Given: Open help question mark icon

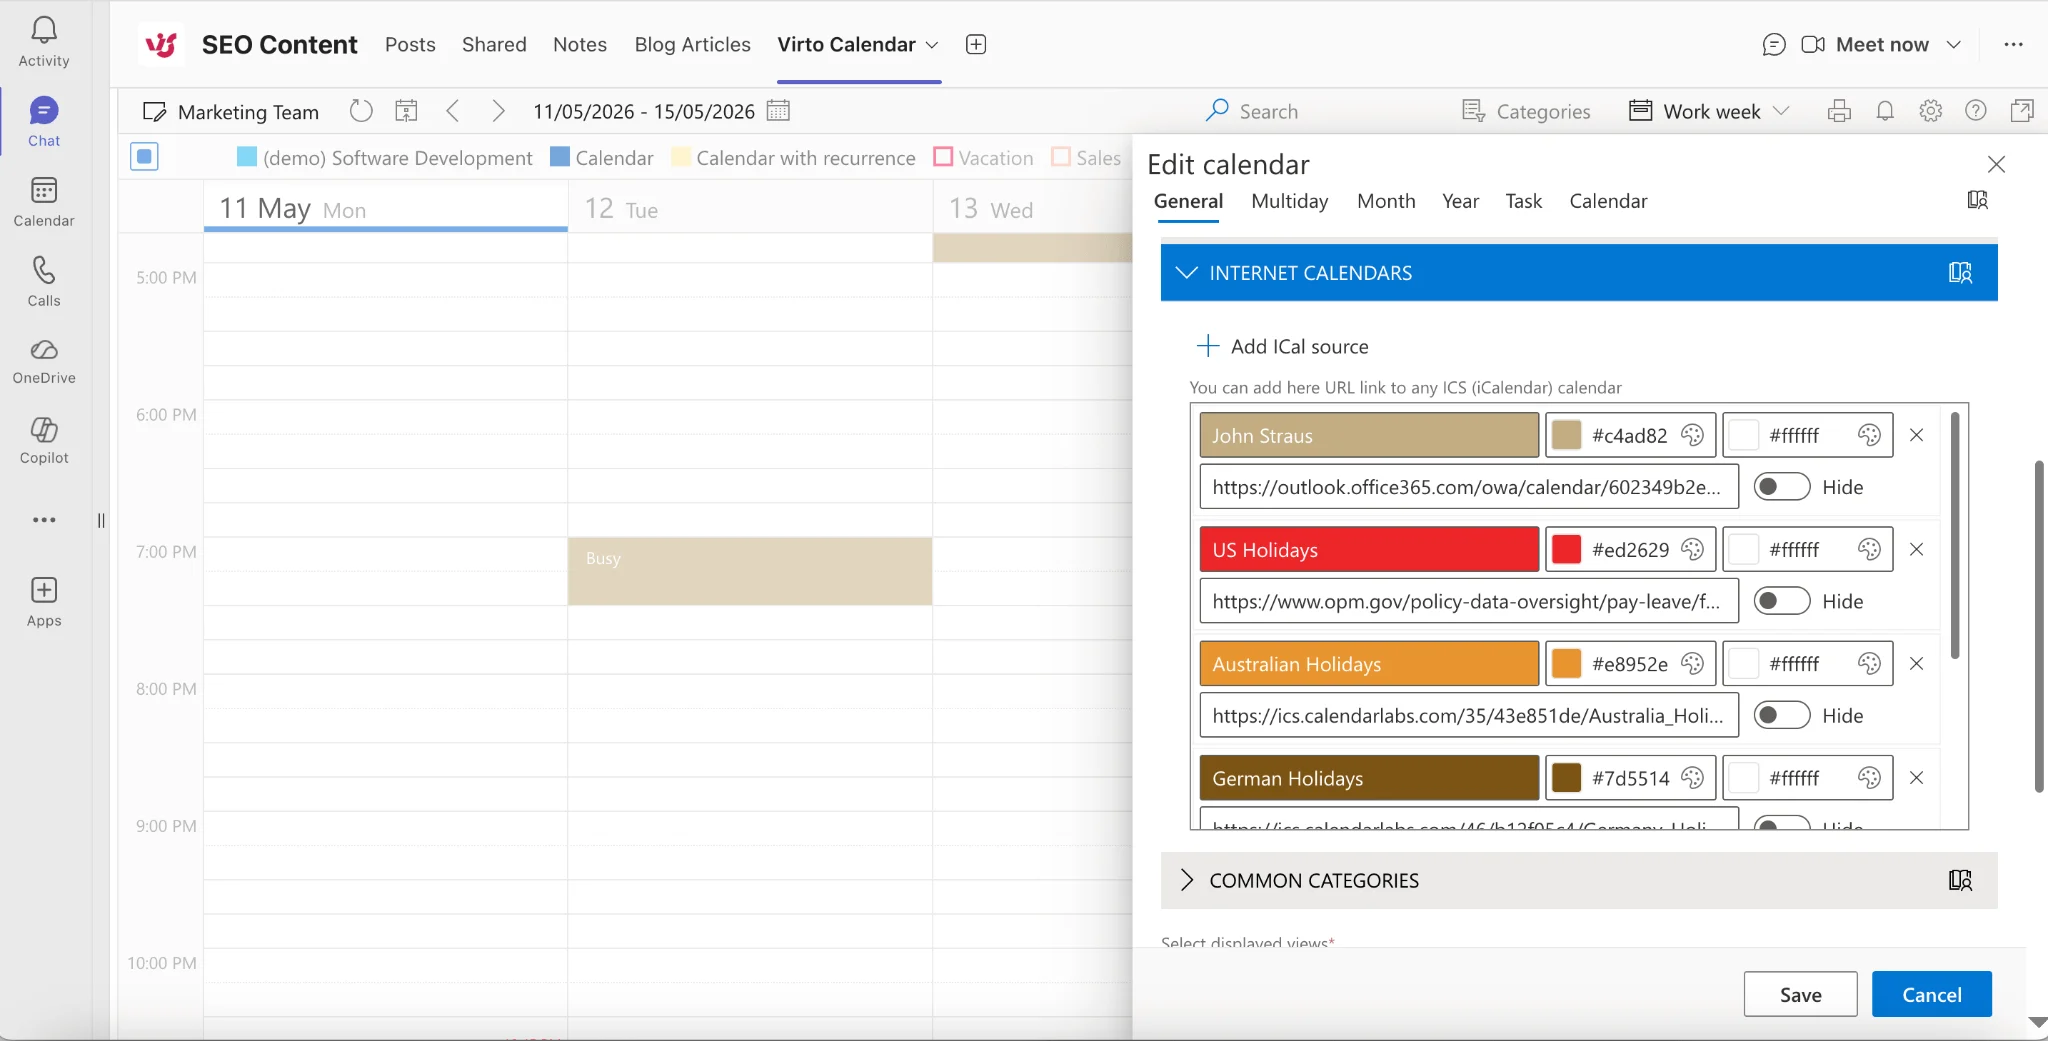Looking at the screenshot, I should coord(1976,111).
